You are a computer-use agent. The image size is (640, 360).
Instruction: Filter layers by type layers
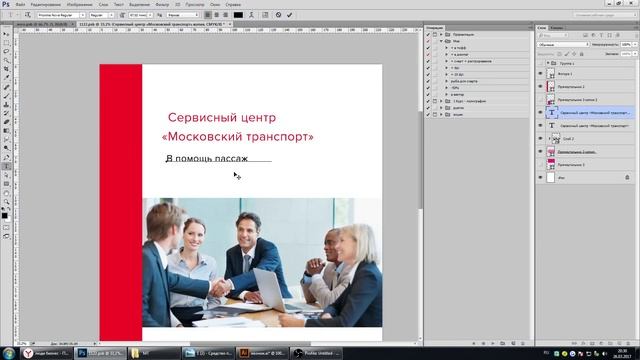tap(601, 36)
